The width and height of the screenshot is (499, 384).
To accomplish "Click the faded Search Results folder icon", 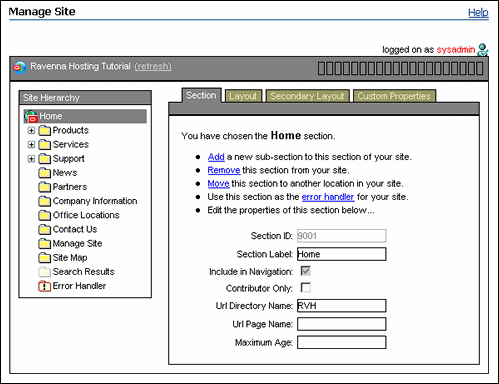I will pyautogui.click(x=44, y=272).
